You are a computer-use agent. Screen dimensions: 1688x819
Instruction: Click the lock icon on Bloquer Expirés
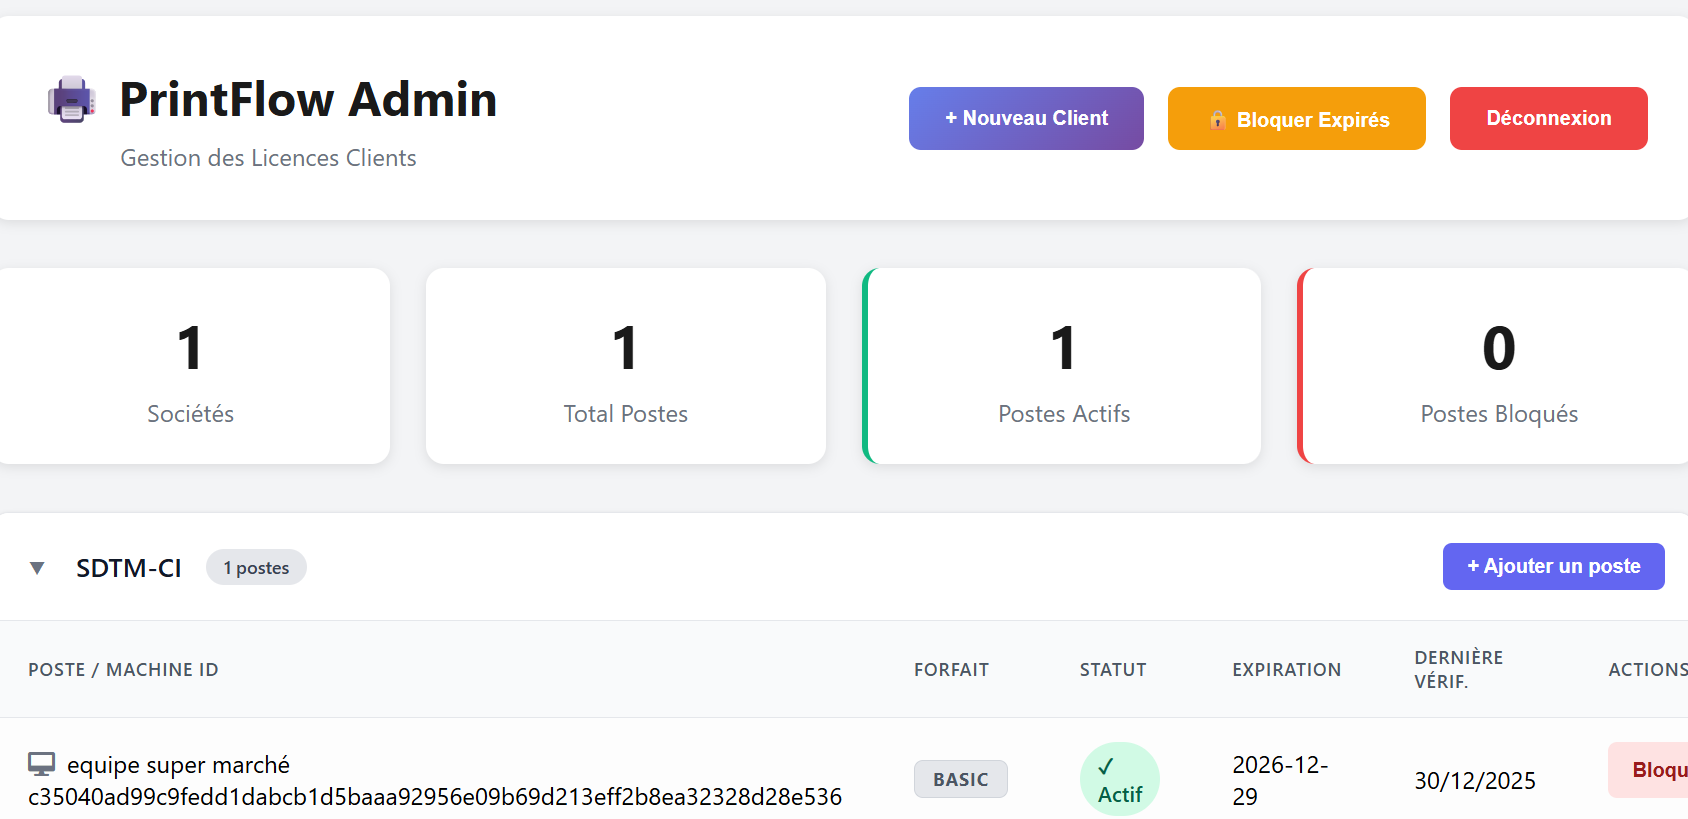click(1217, 120)
